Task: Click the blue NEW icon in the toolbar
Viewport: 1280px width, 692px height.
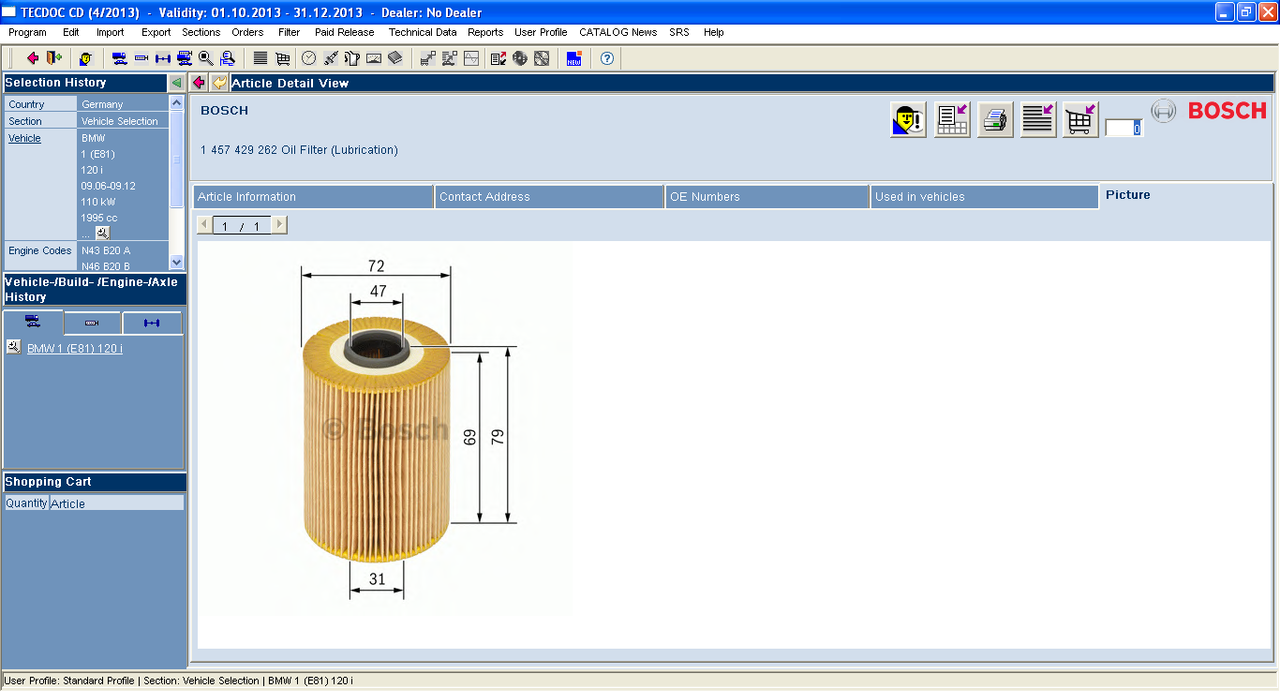Action: [x=574, y=58]
